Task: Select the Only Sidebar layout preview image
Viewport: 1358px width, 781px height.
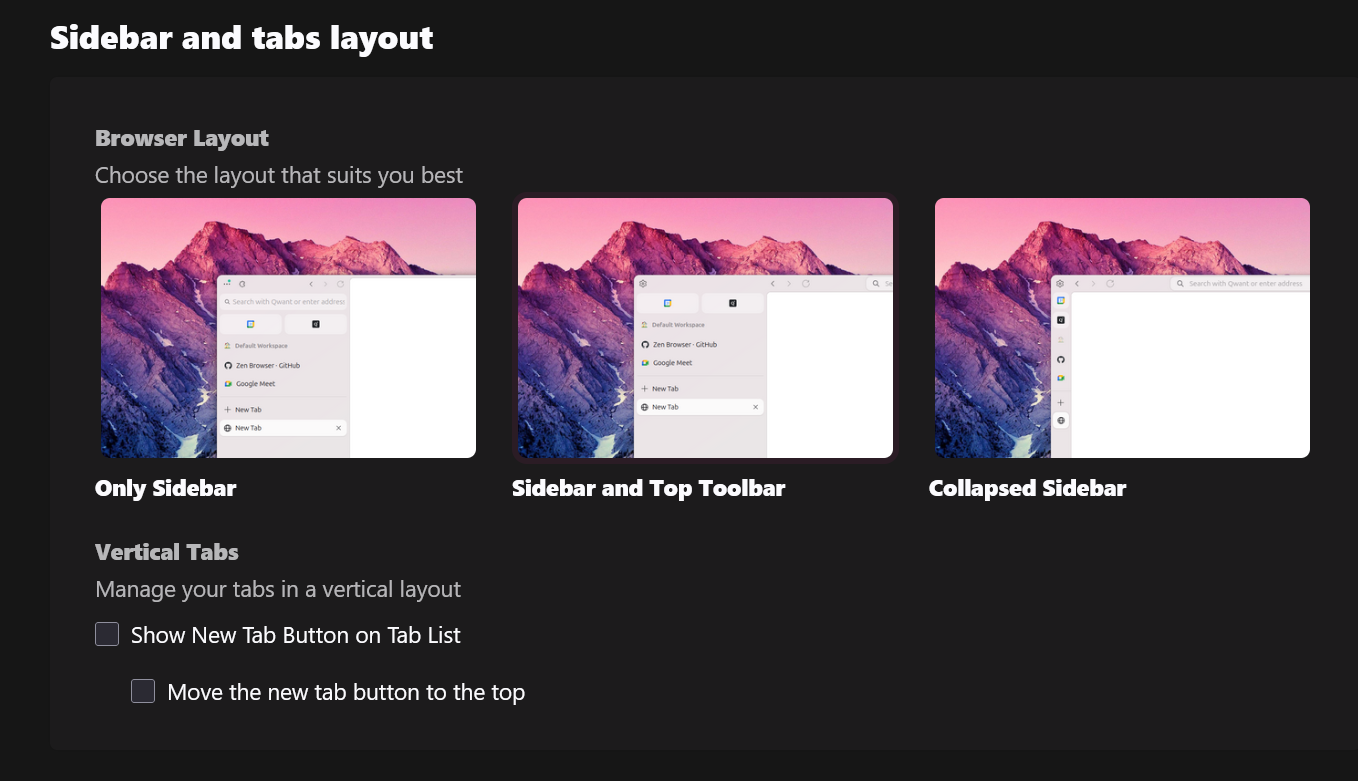Action: click(x=288, y=328)
